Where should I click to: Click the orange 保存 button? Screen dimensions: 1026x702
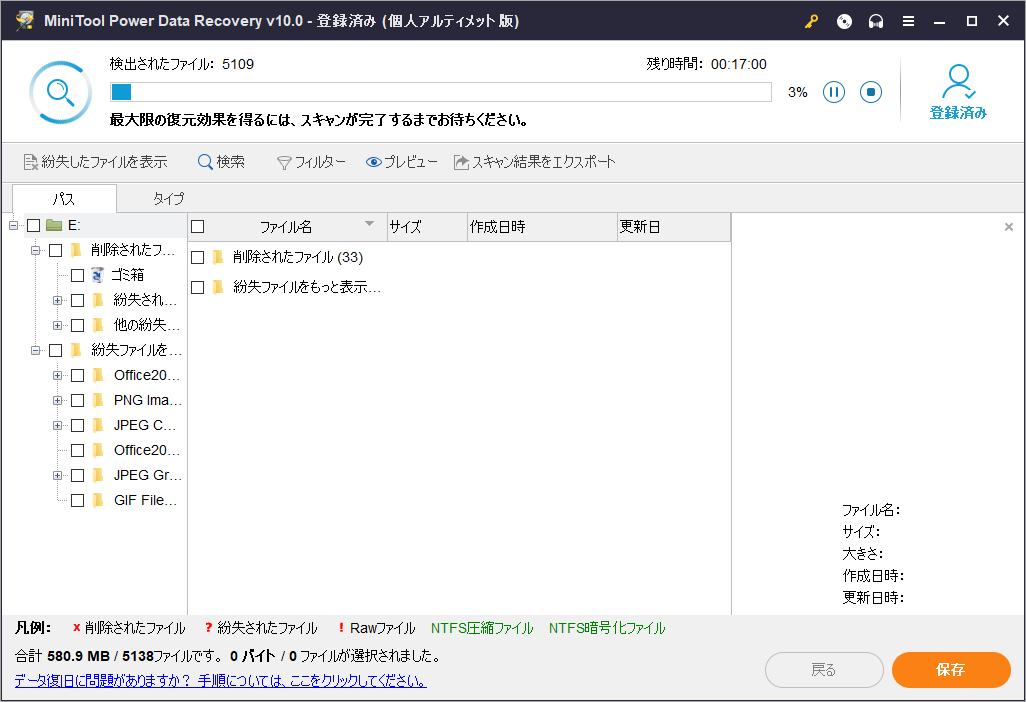click(951, 670)
